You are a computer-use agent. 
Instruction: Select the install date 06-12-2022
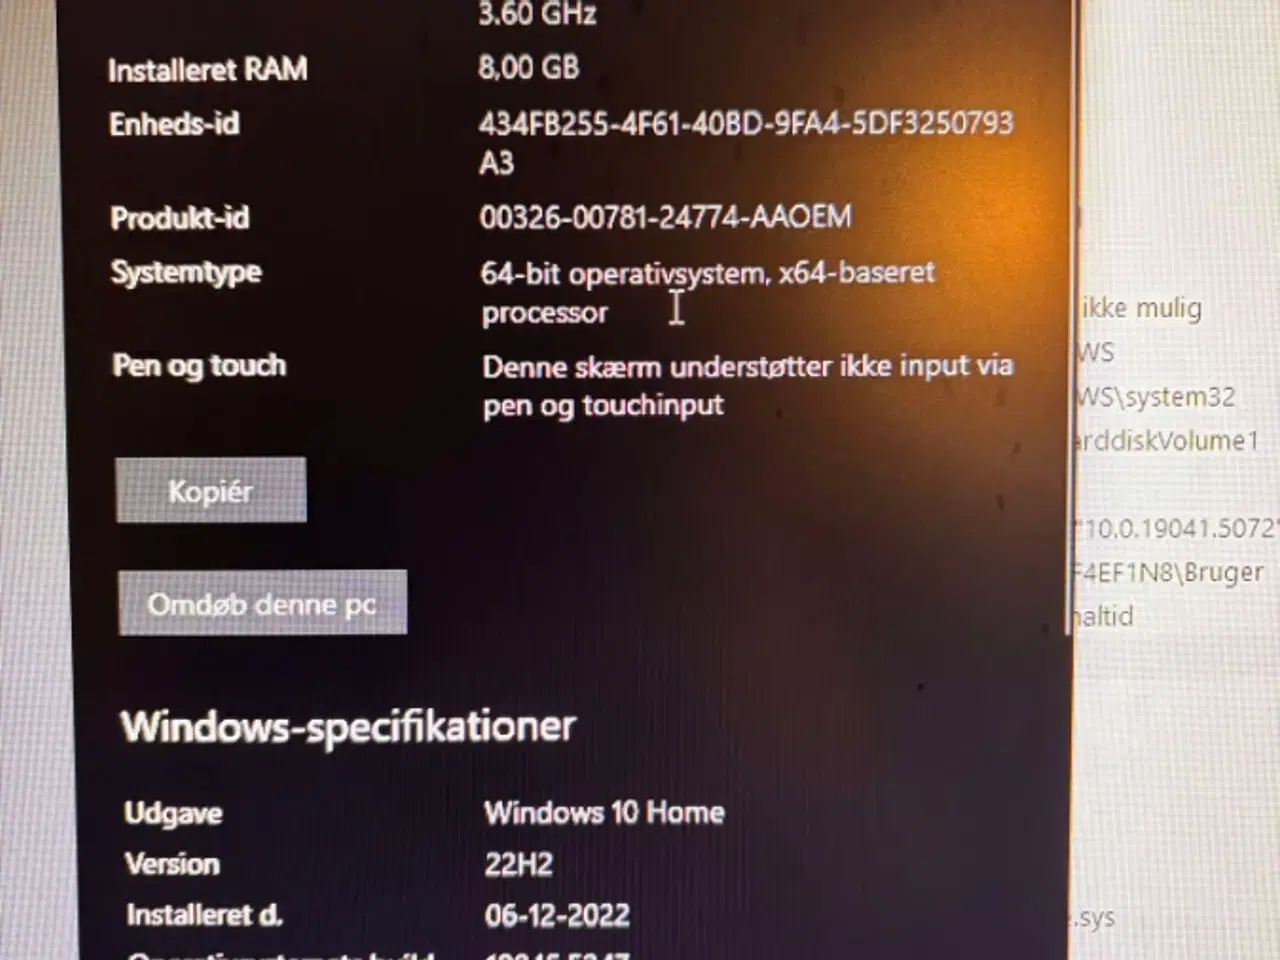(557, 915)
